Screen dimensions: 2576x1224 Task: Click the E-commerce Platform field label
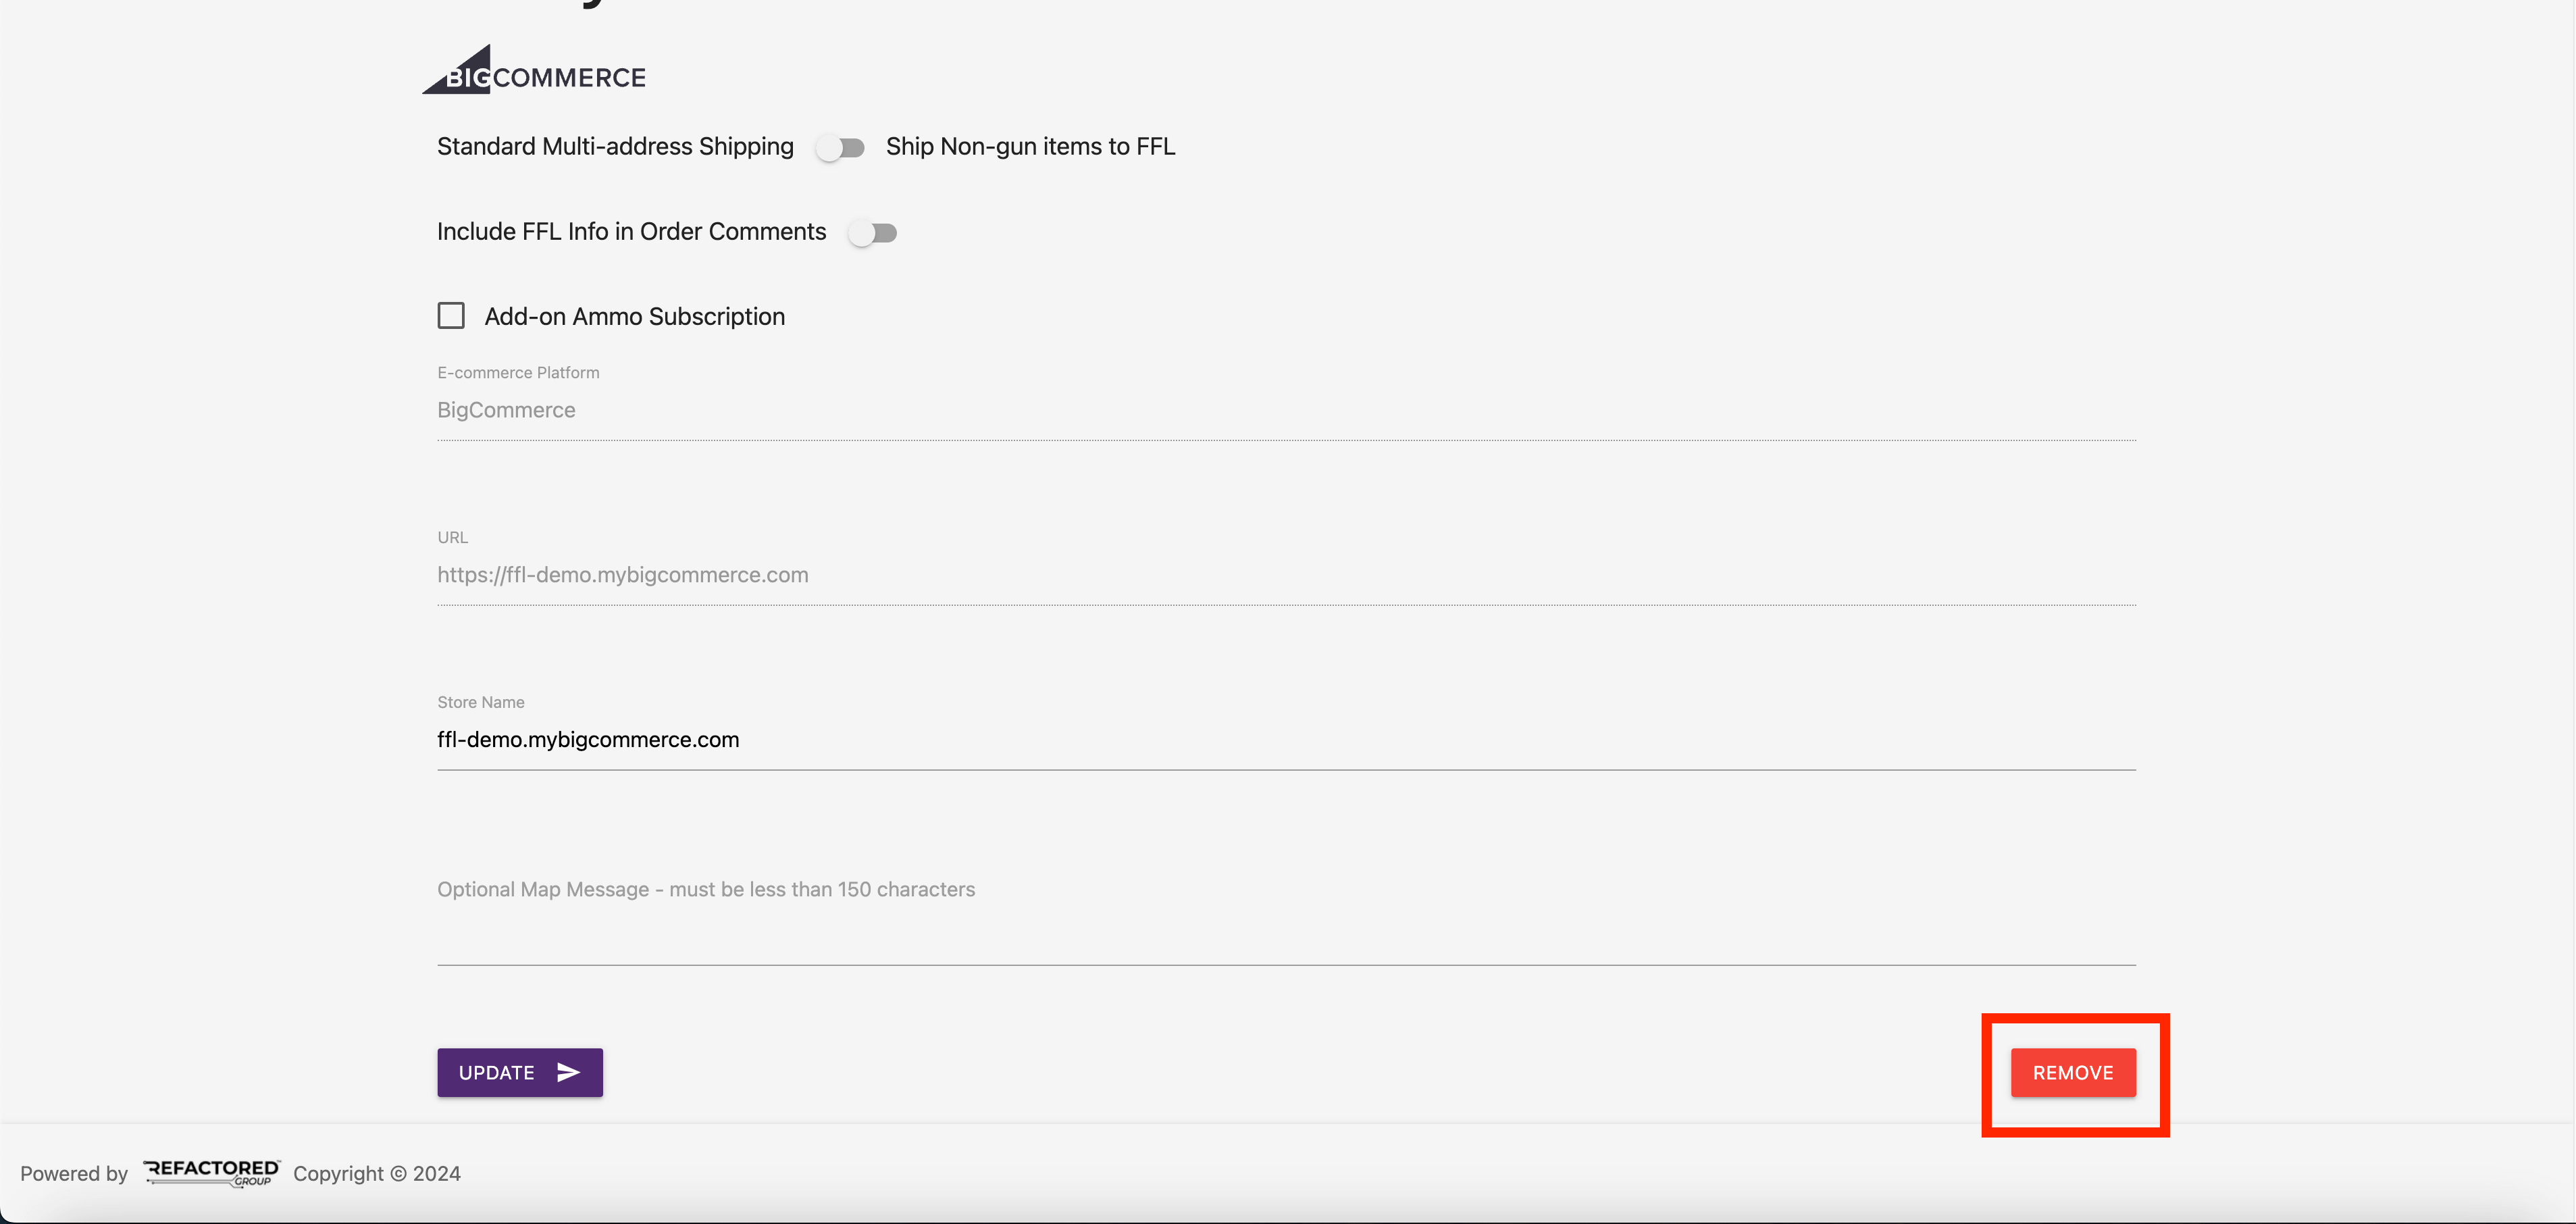(x=518, y=373)
